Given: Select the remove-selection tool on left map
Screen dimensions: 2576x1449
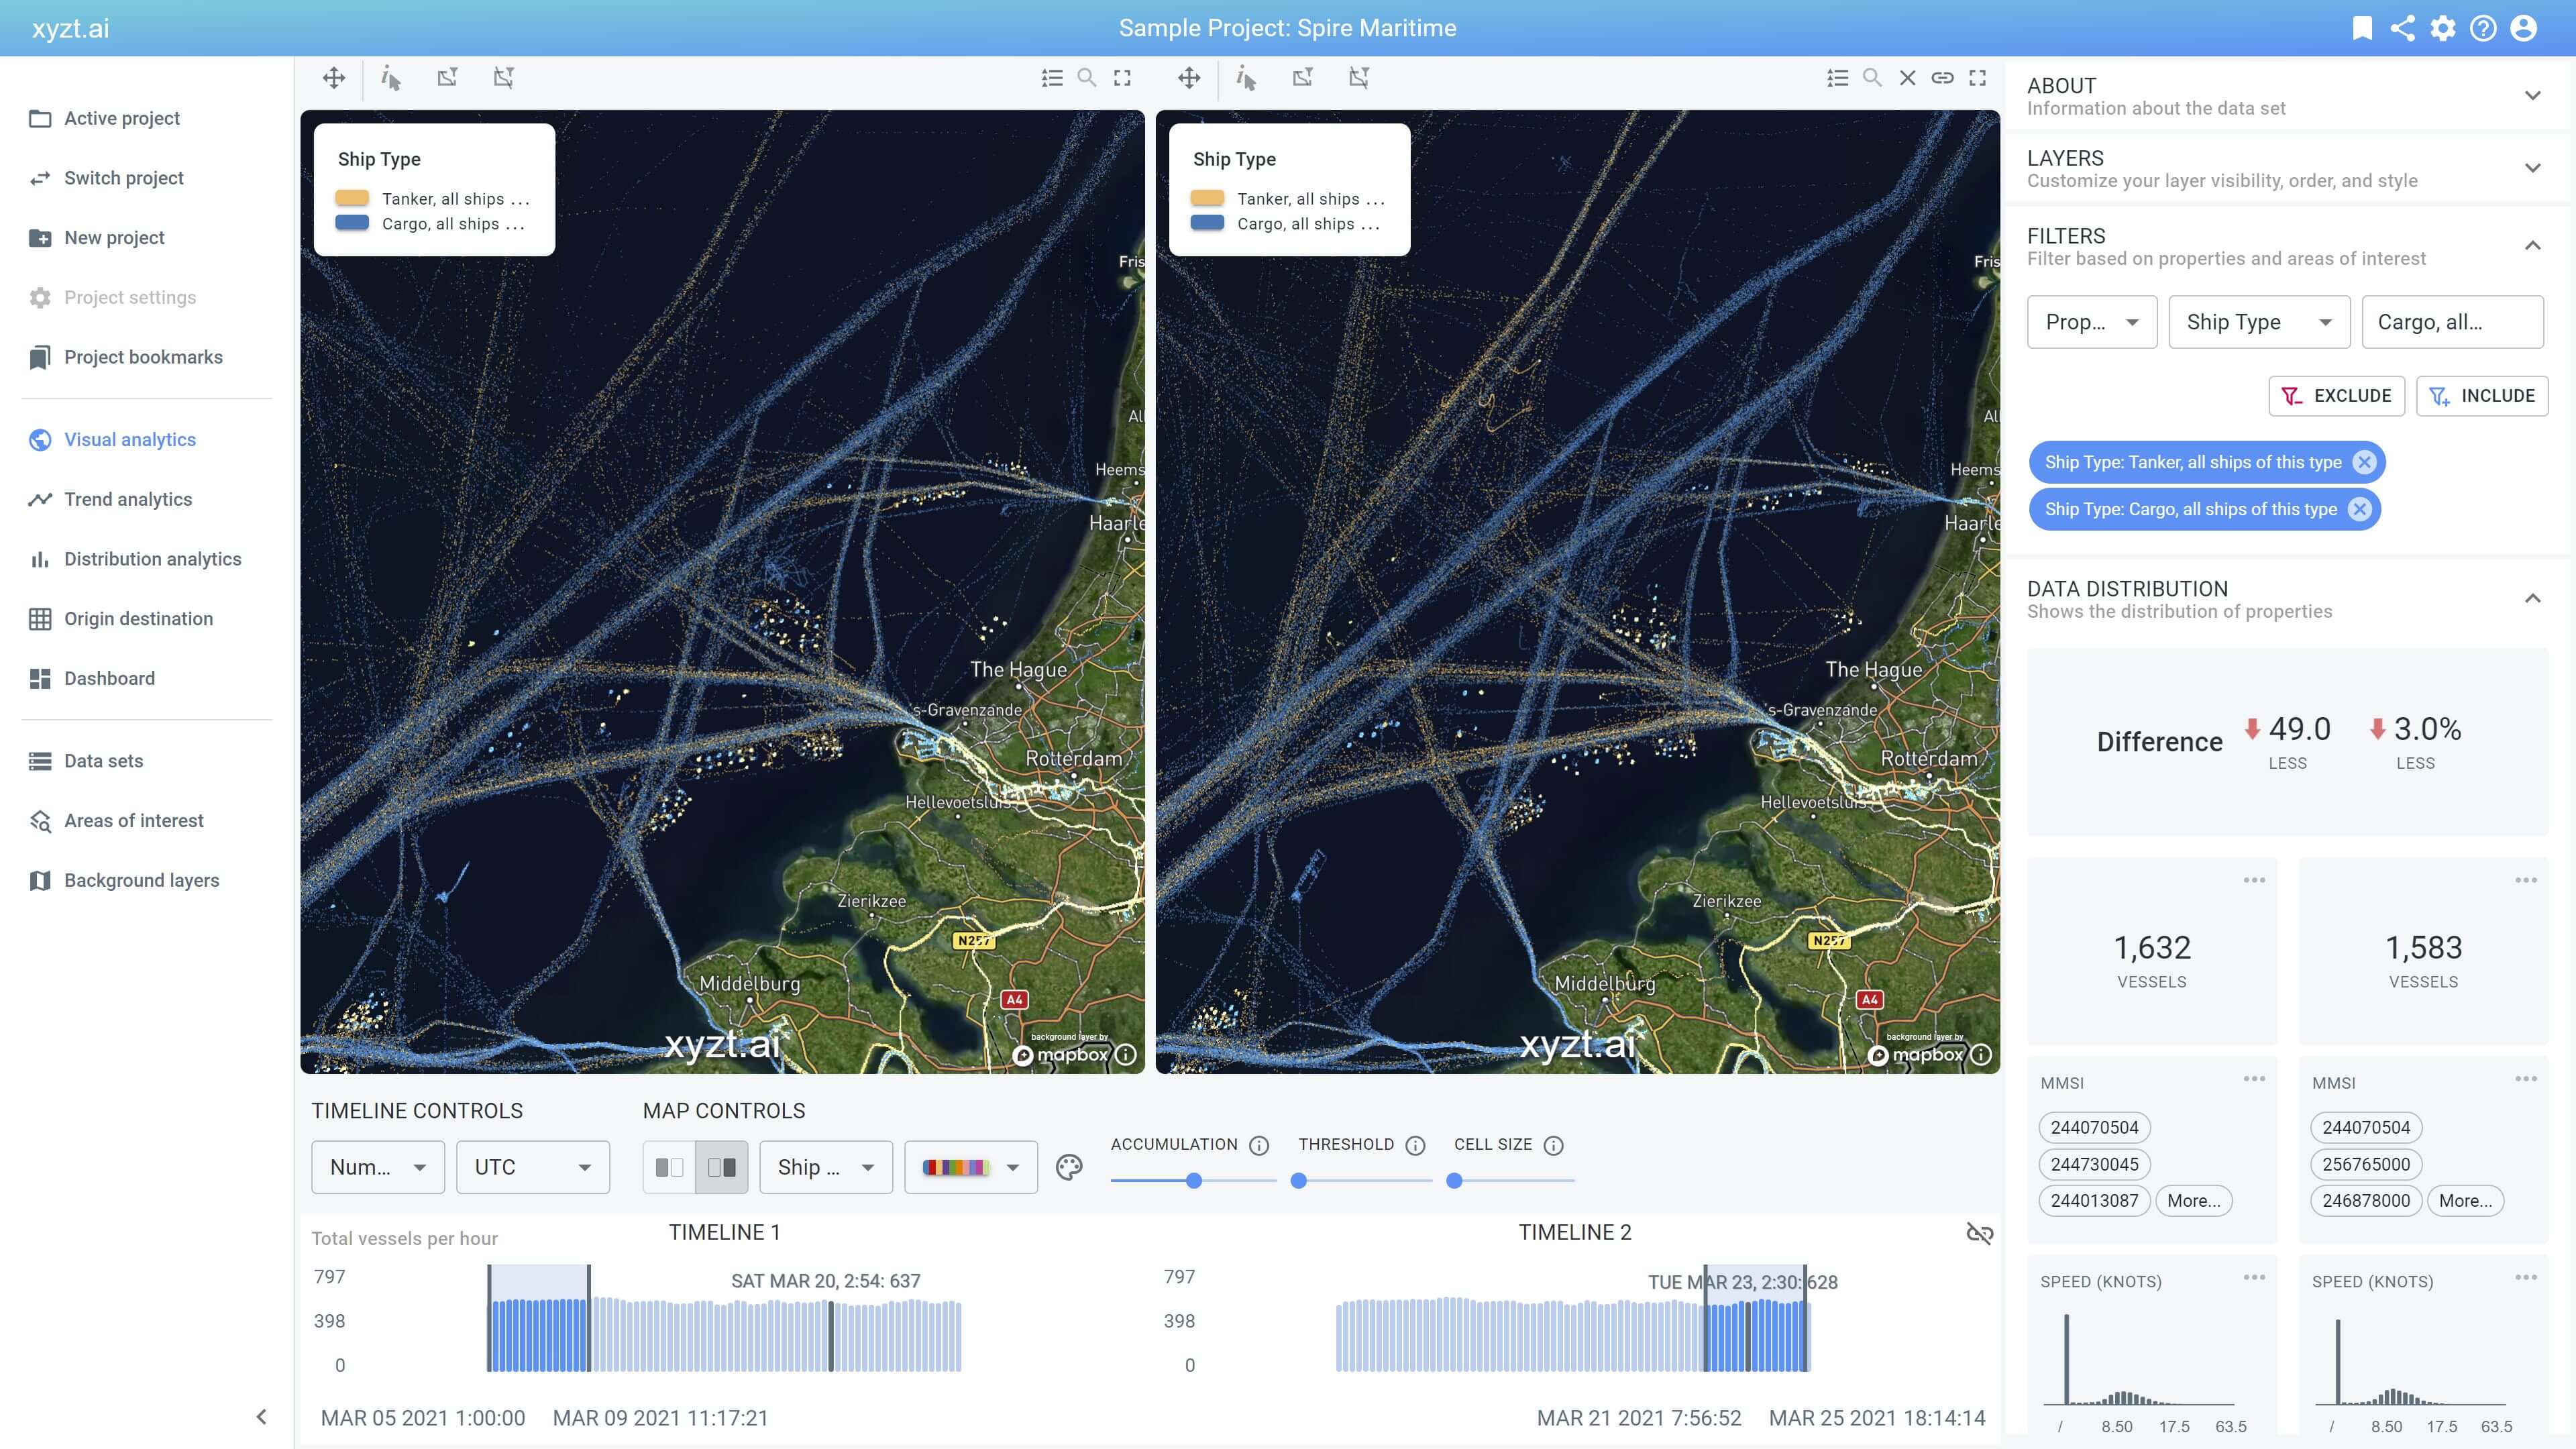Looking at the screenshot, I should [504, 78].
